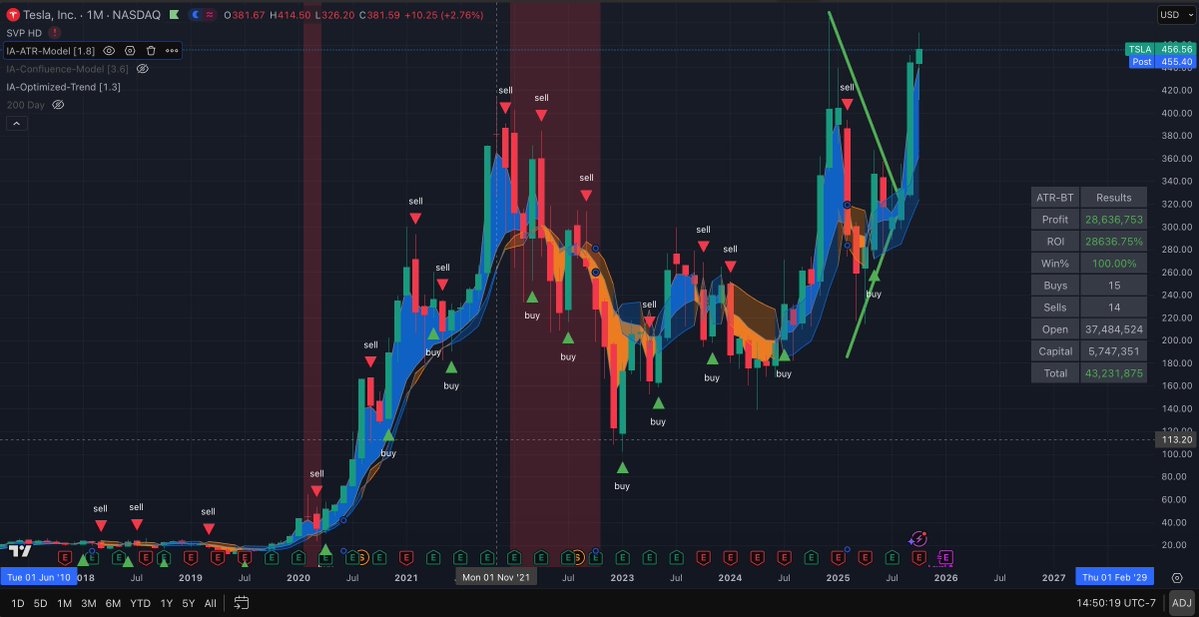Select the IA-Confluence-Model [3.6] label
Image resolution: width=1199 pixels, height=617 pixels.
68,69
